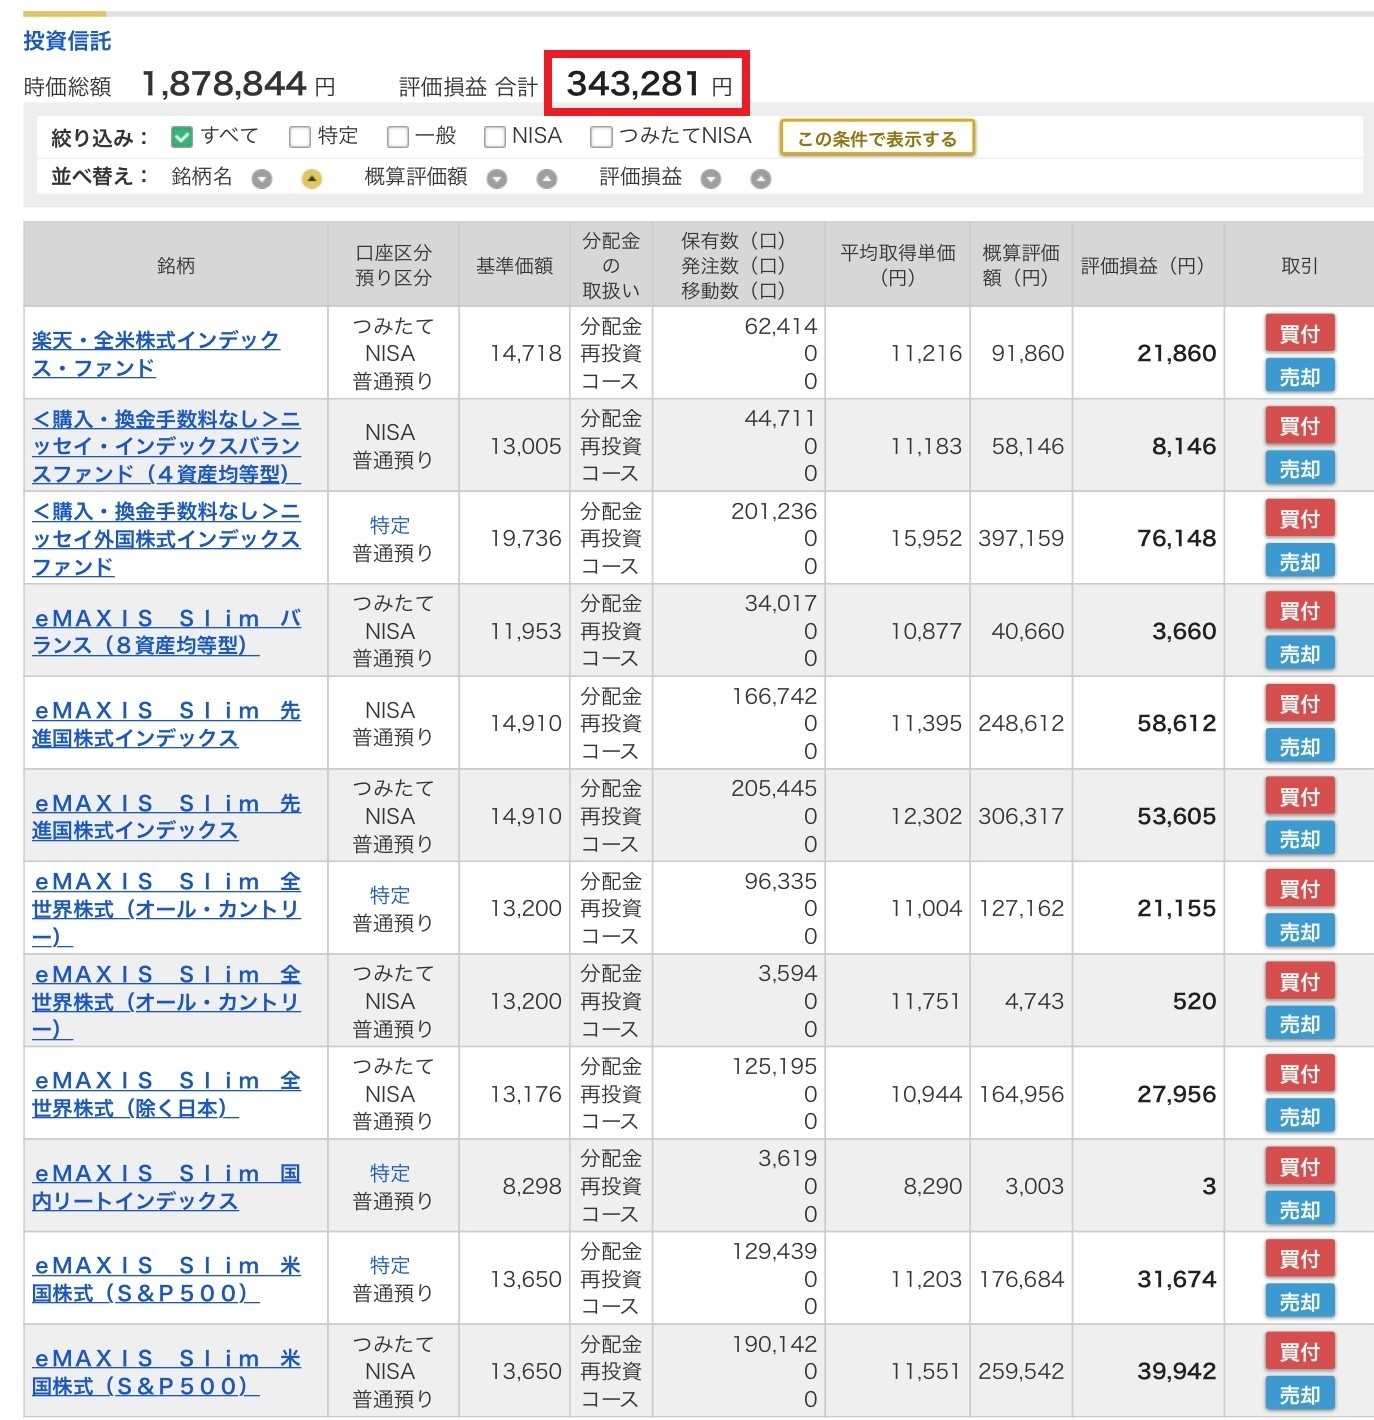Viewport: 1374px width, 1420px height.
Task: Uncheck the すべて filter checkbox
Action: pyautogui.click(x=182, y=137)
